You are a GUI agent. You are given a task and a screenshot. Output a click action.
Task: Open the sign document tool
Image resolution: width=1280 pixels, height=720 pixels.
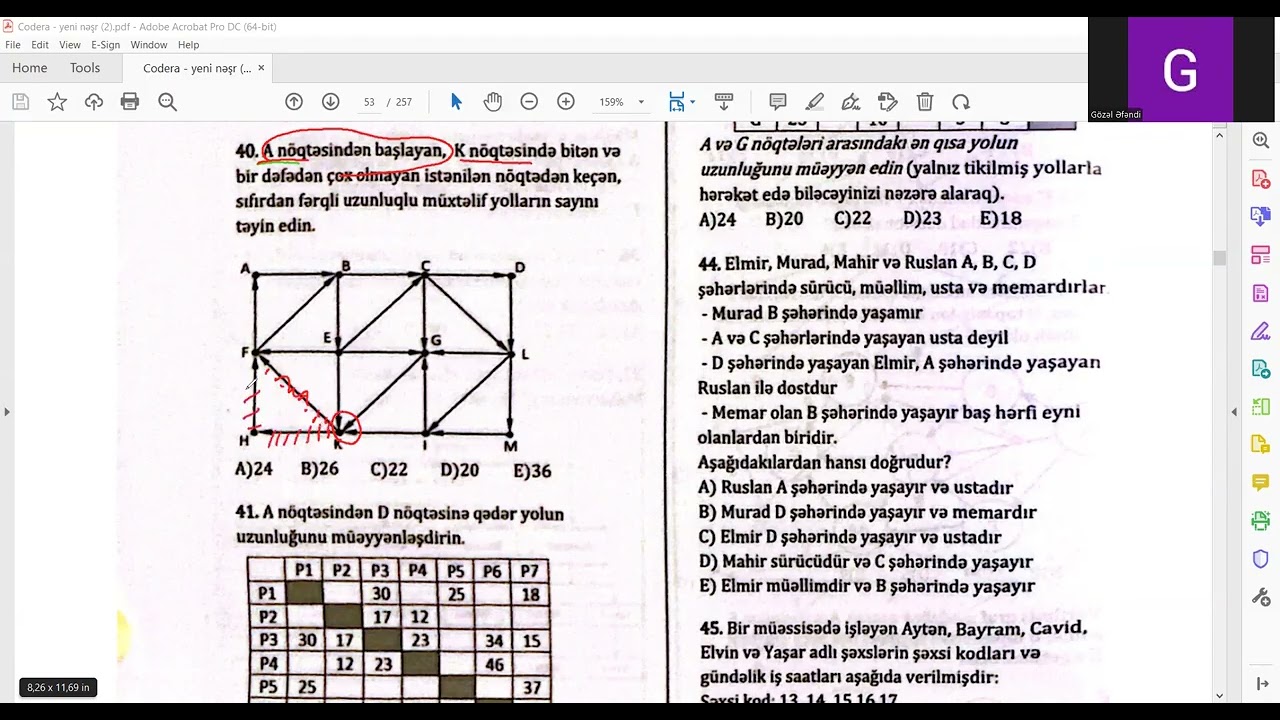click(x=851, y=101)
